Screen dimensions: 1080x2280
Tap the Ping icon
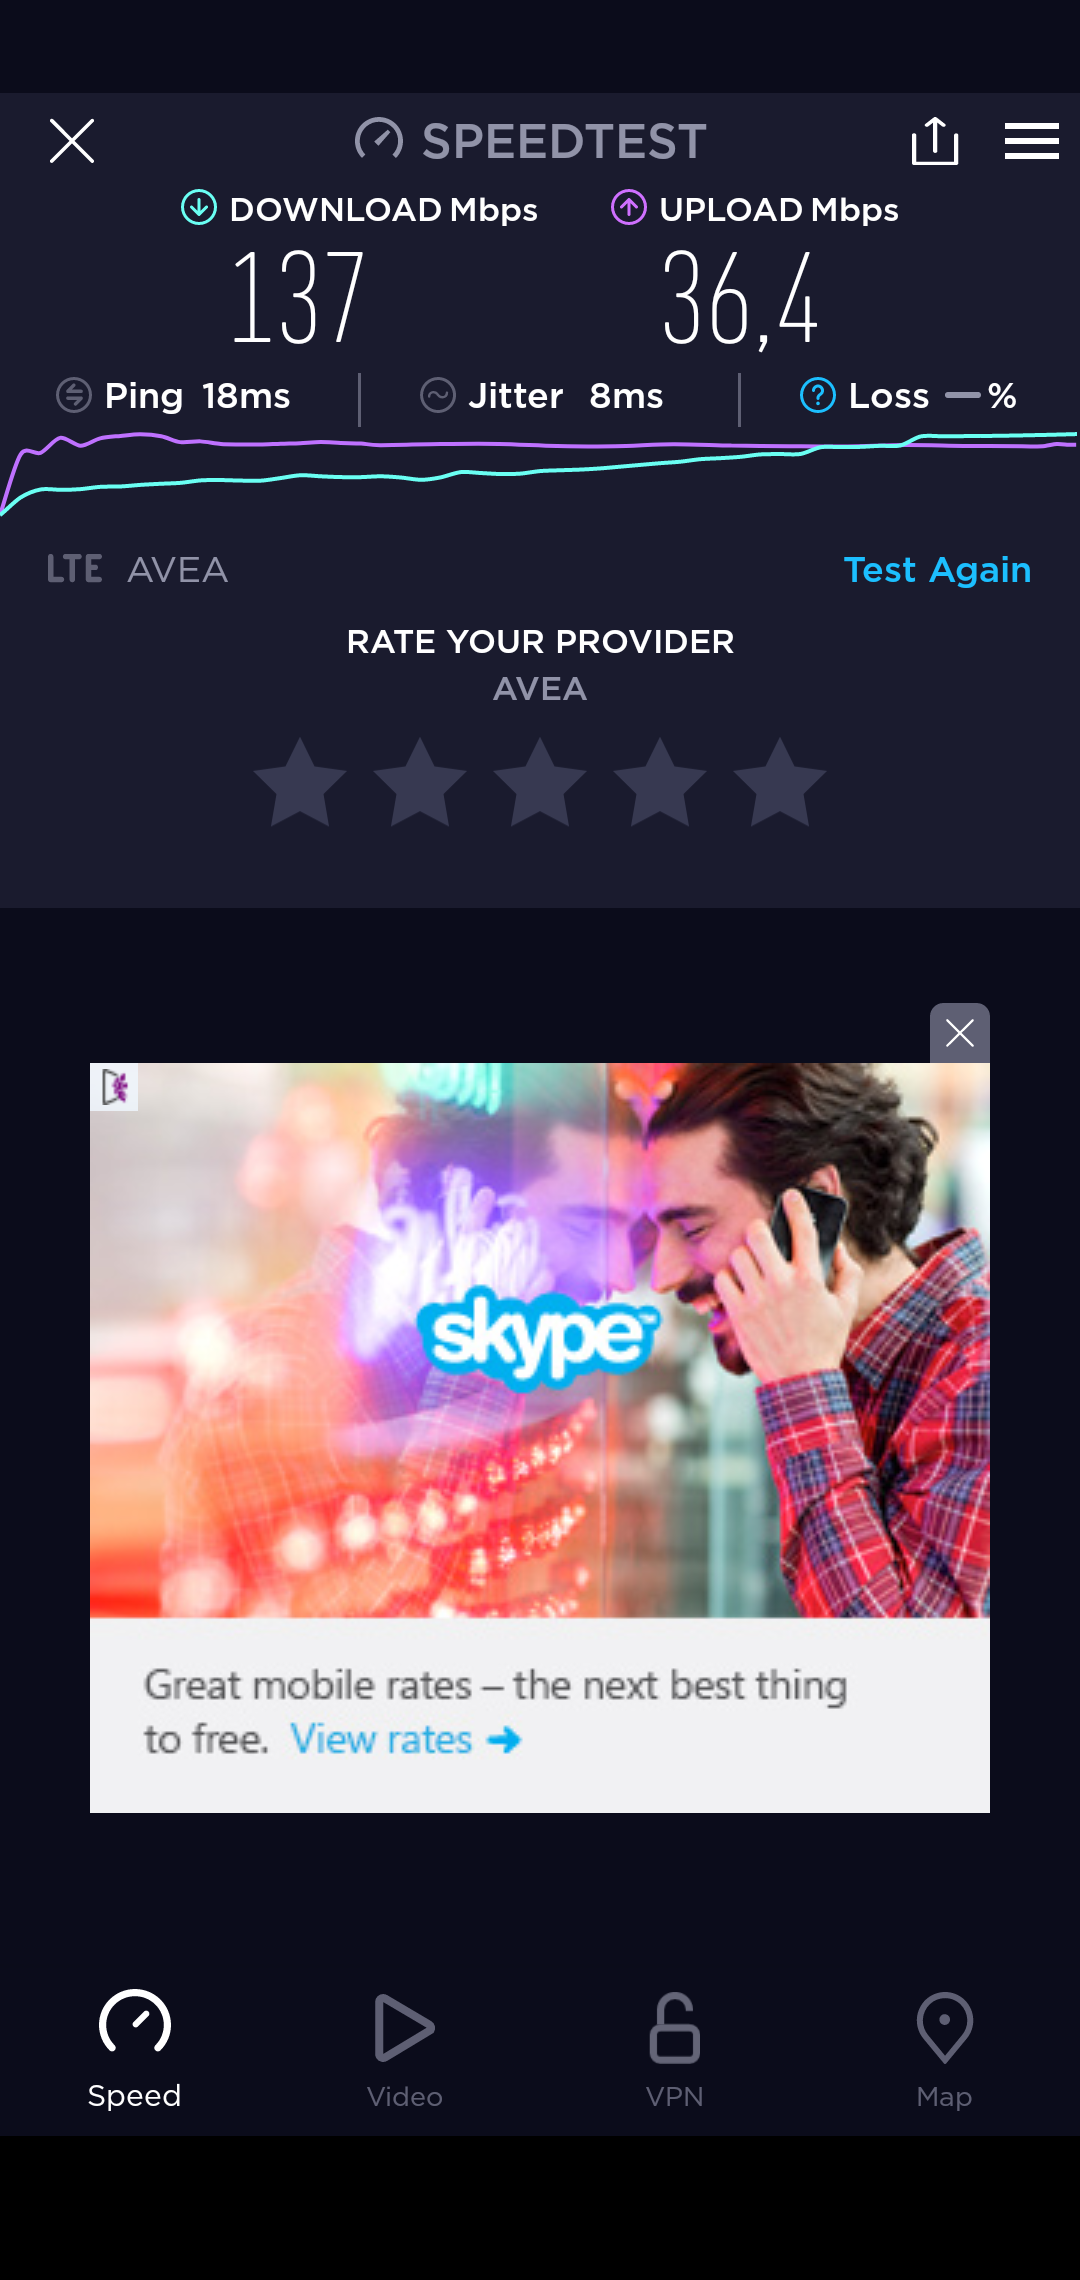(x=74, y=396)
